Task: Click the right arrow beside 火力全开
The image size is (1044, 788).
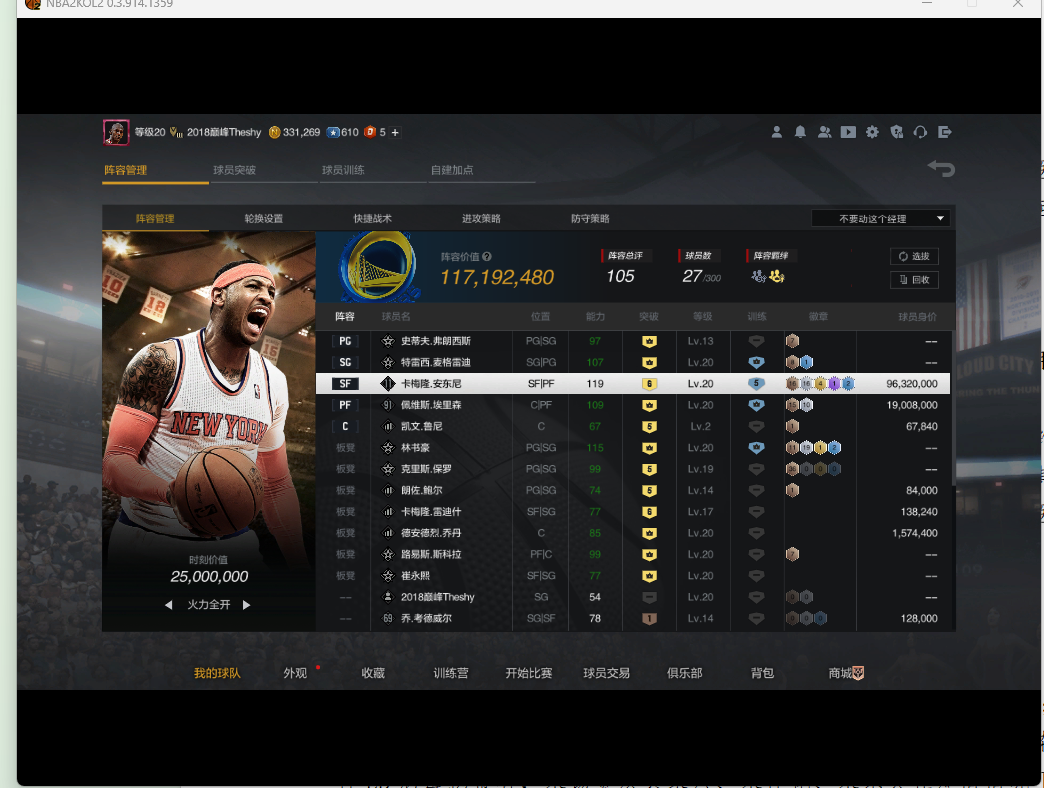Action: tap(246, 605)
